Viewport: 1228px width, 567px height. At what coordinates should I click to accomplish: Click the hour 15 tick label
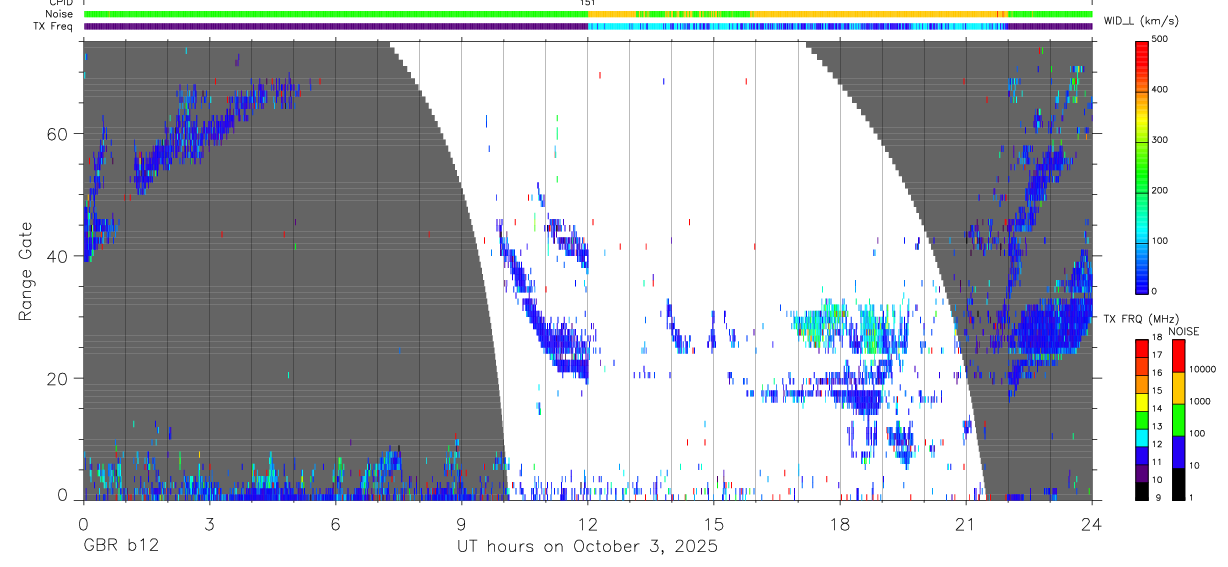click(x=713, y=523)
